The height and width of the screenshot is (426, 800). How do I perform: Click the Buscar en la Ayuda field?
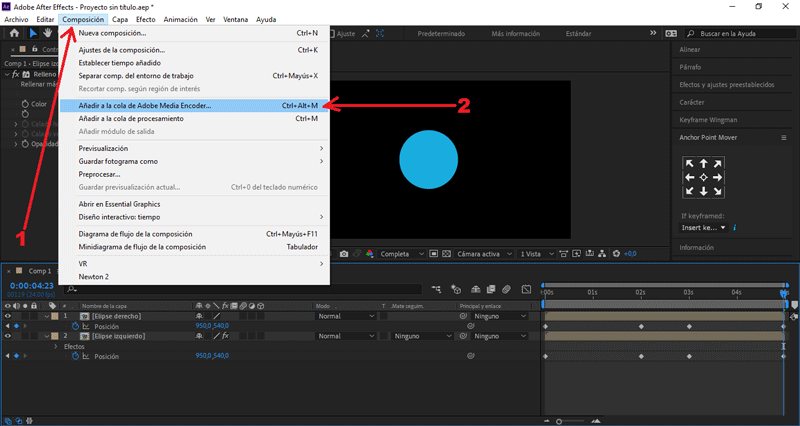click(x=741, y=34)
